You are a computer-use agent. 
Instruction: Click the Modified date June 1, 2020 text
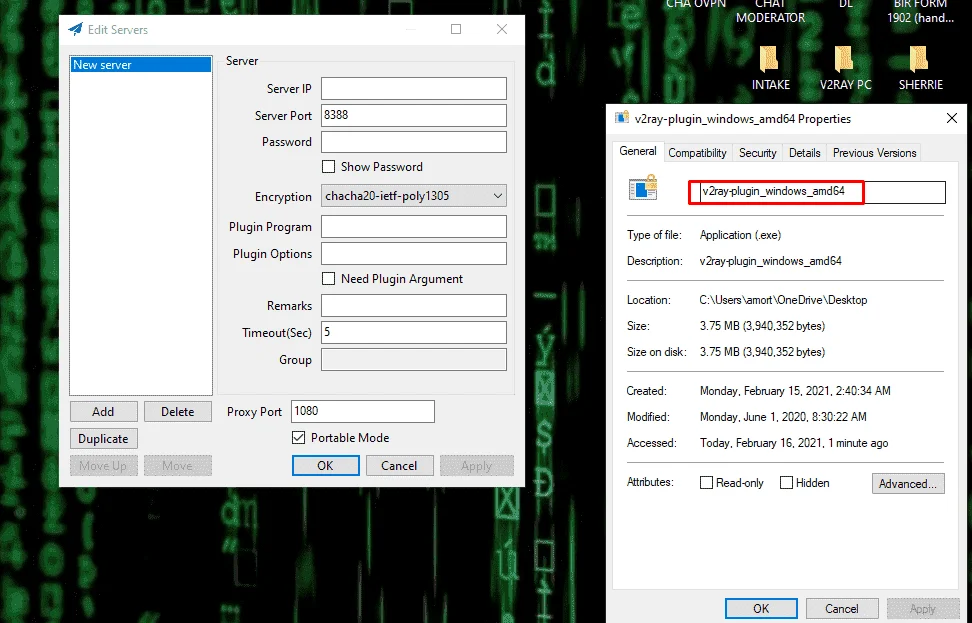(783, 417)
